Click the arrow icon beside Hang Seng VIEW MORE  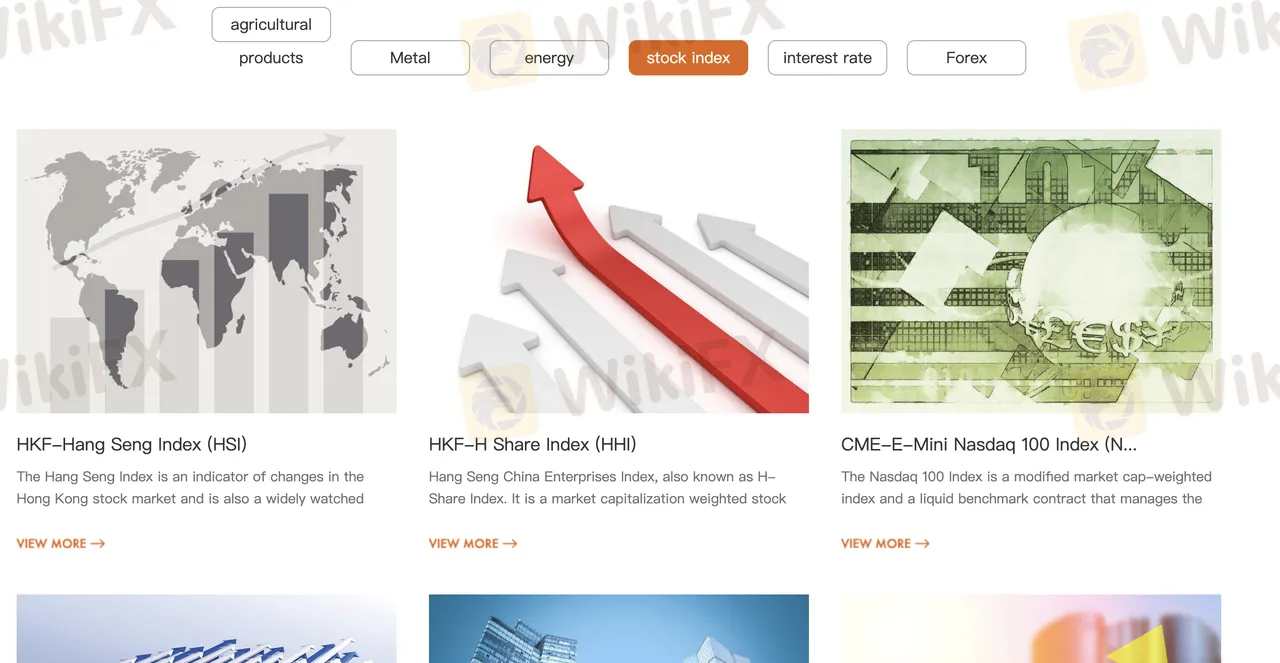[98, 543]
